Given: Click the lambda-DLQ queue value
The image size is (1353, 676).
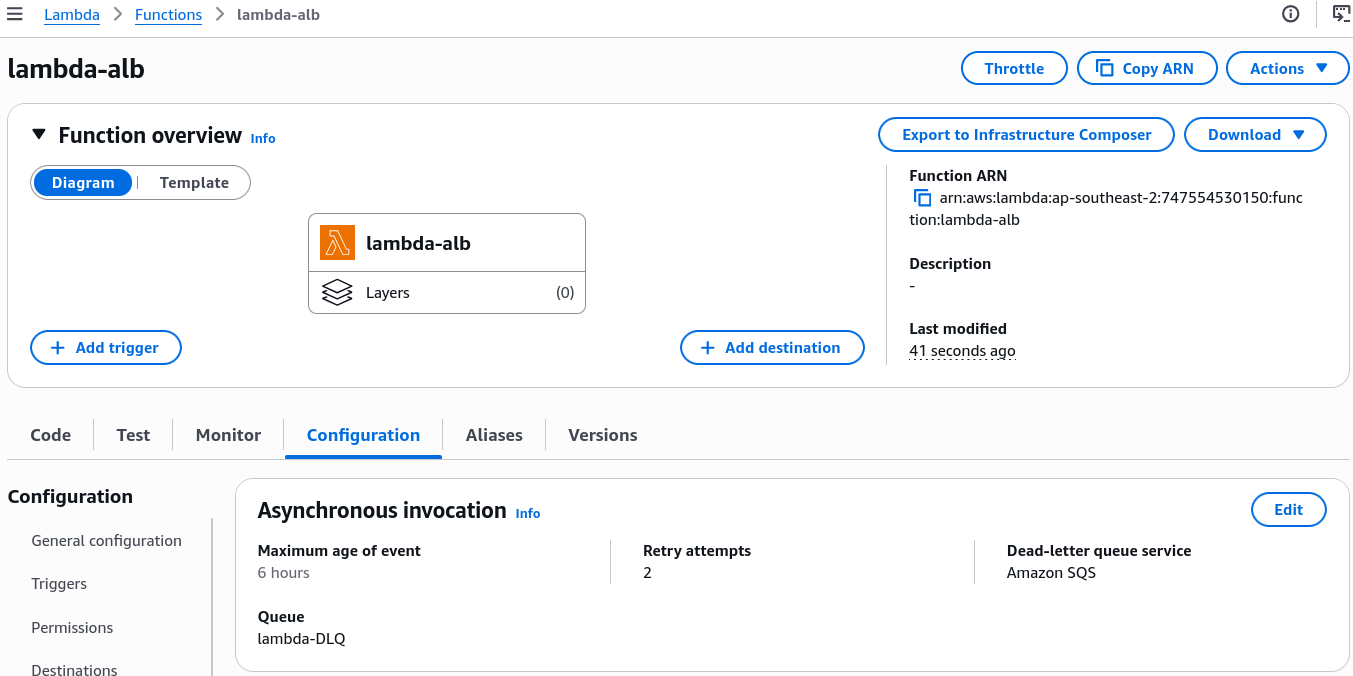Looking at the screenshot, I should click(301, 639).
